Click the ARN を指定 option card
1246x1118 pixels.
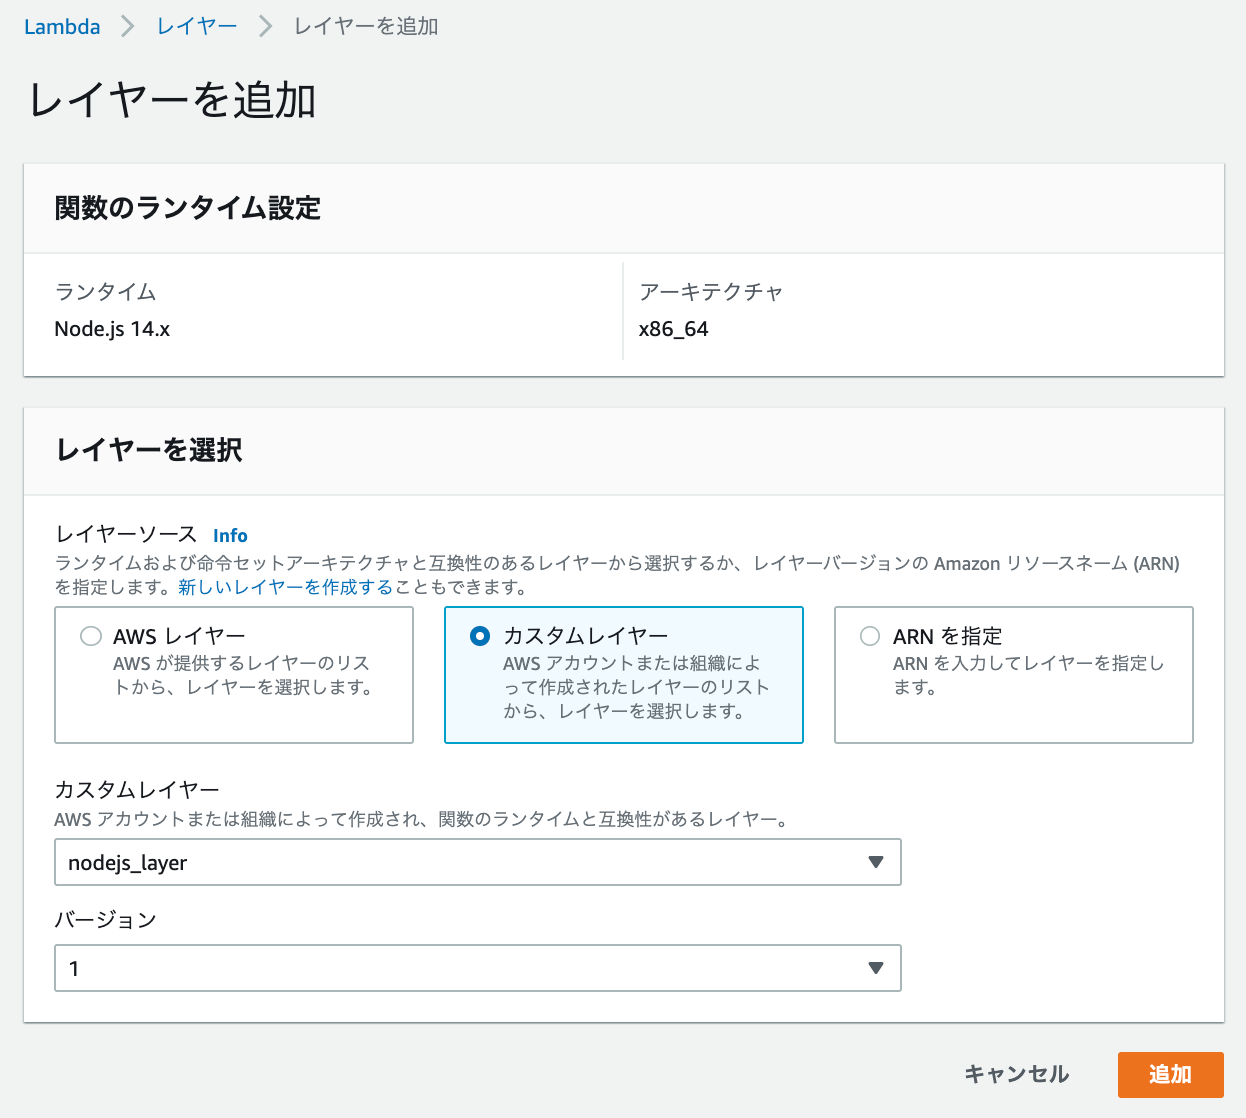coord(1013,674)
